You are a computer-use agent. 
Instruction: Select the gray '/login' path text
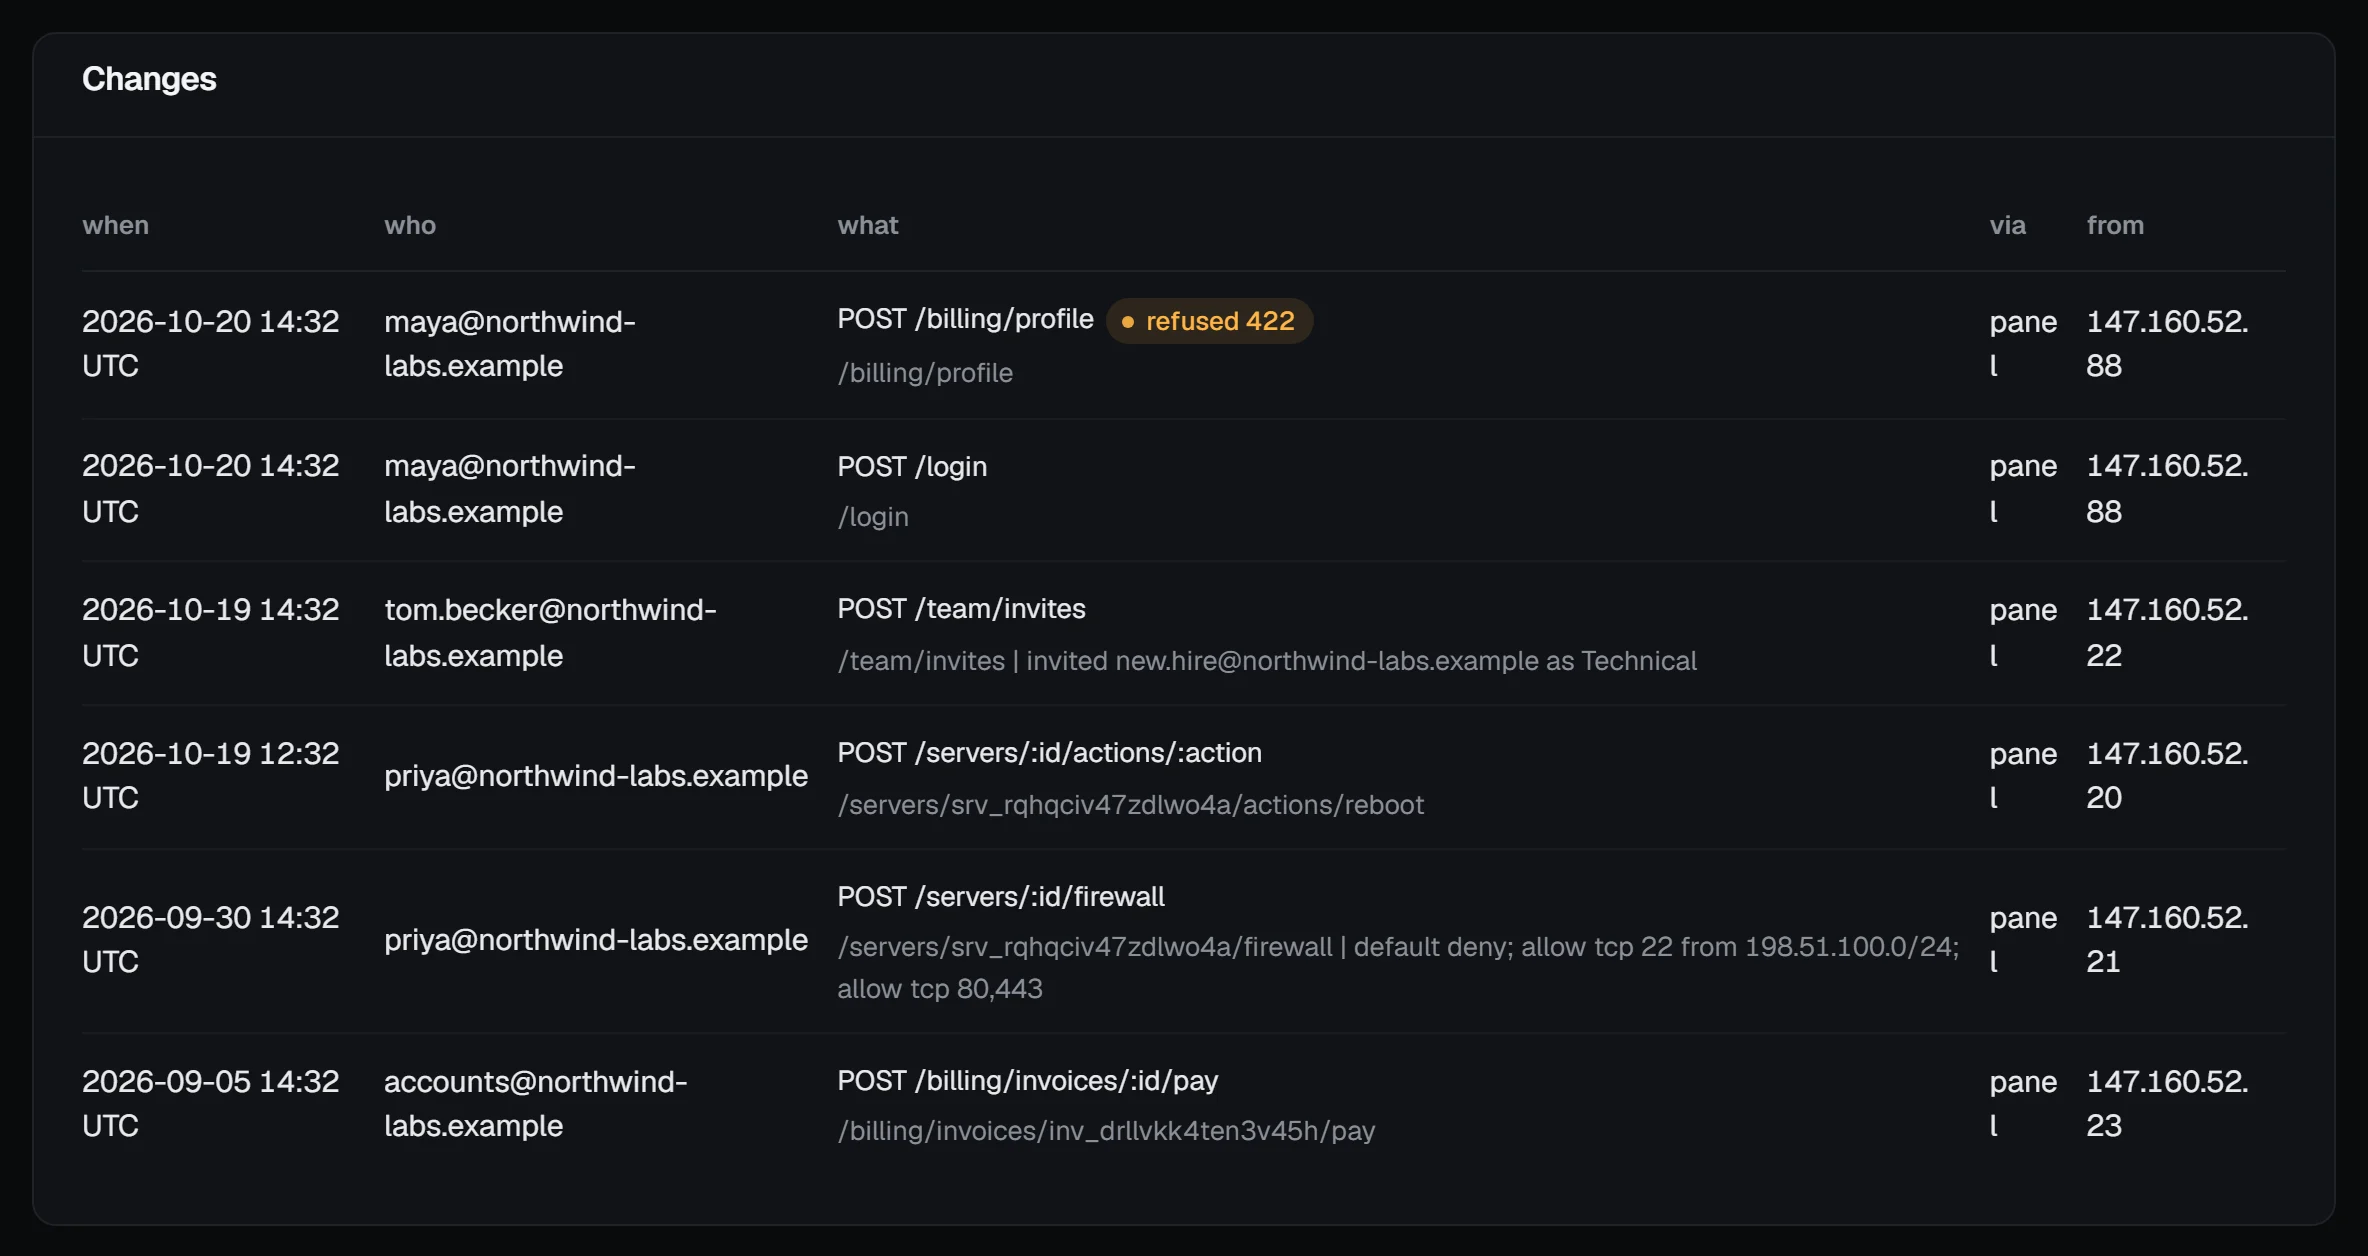pos(873,517)
